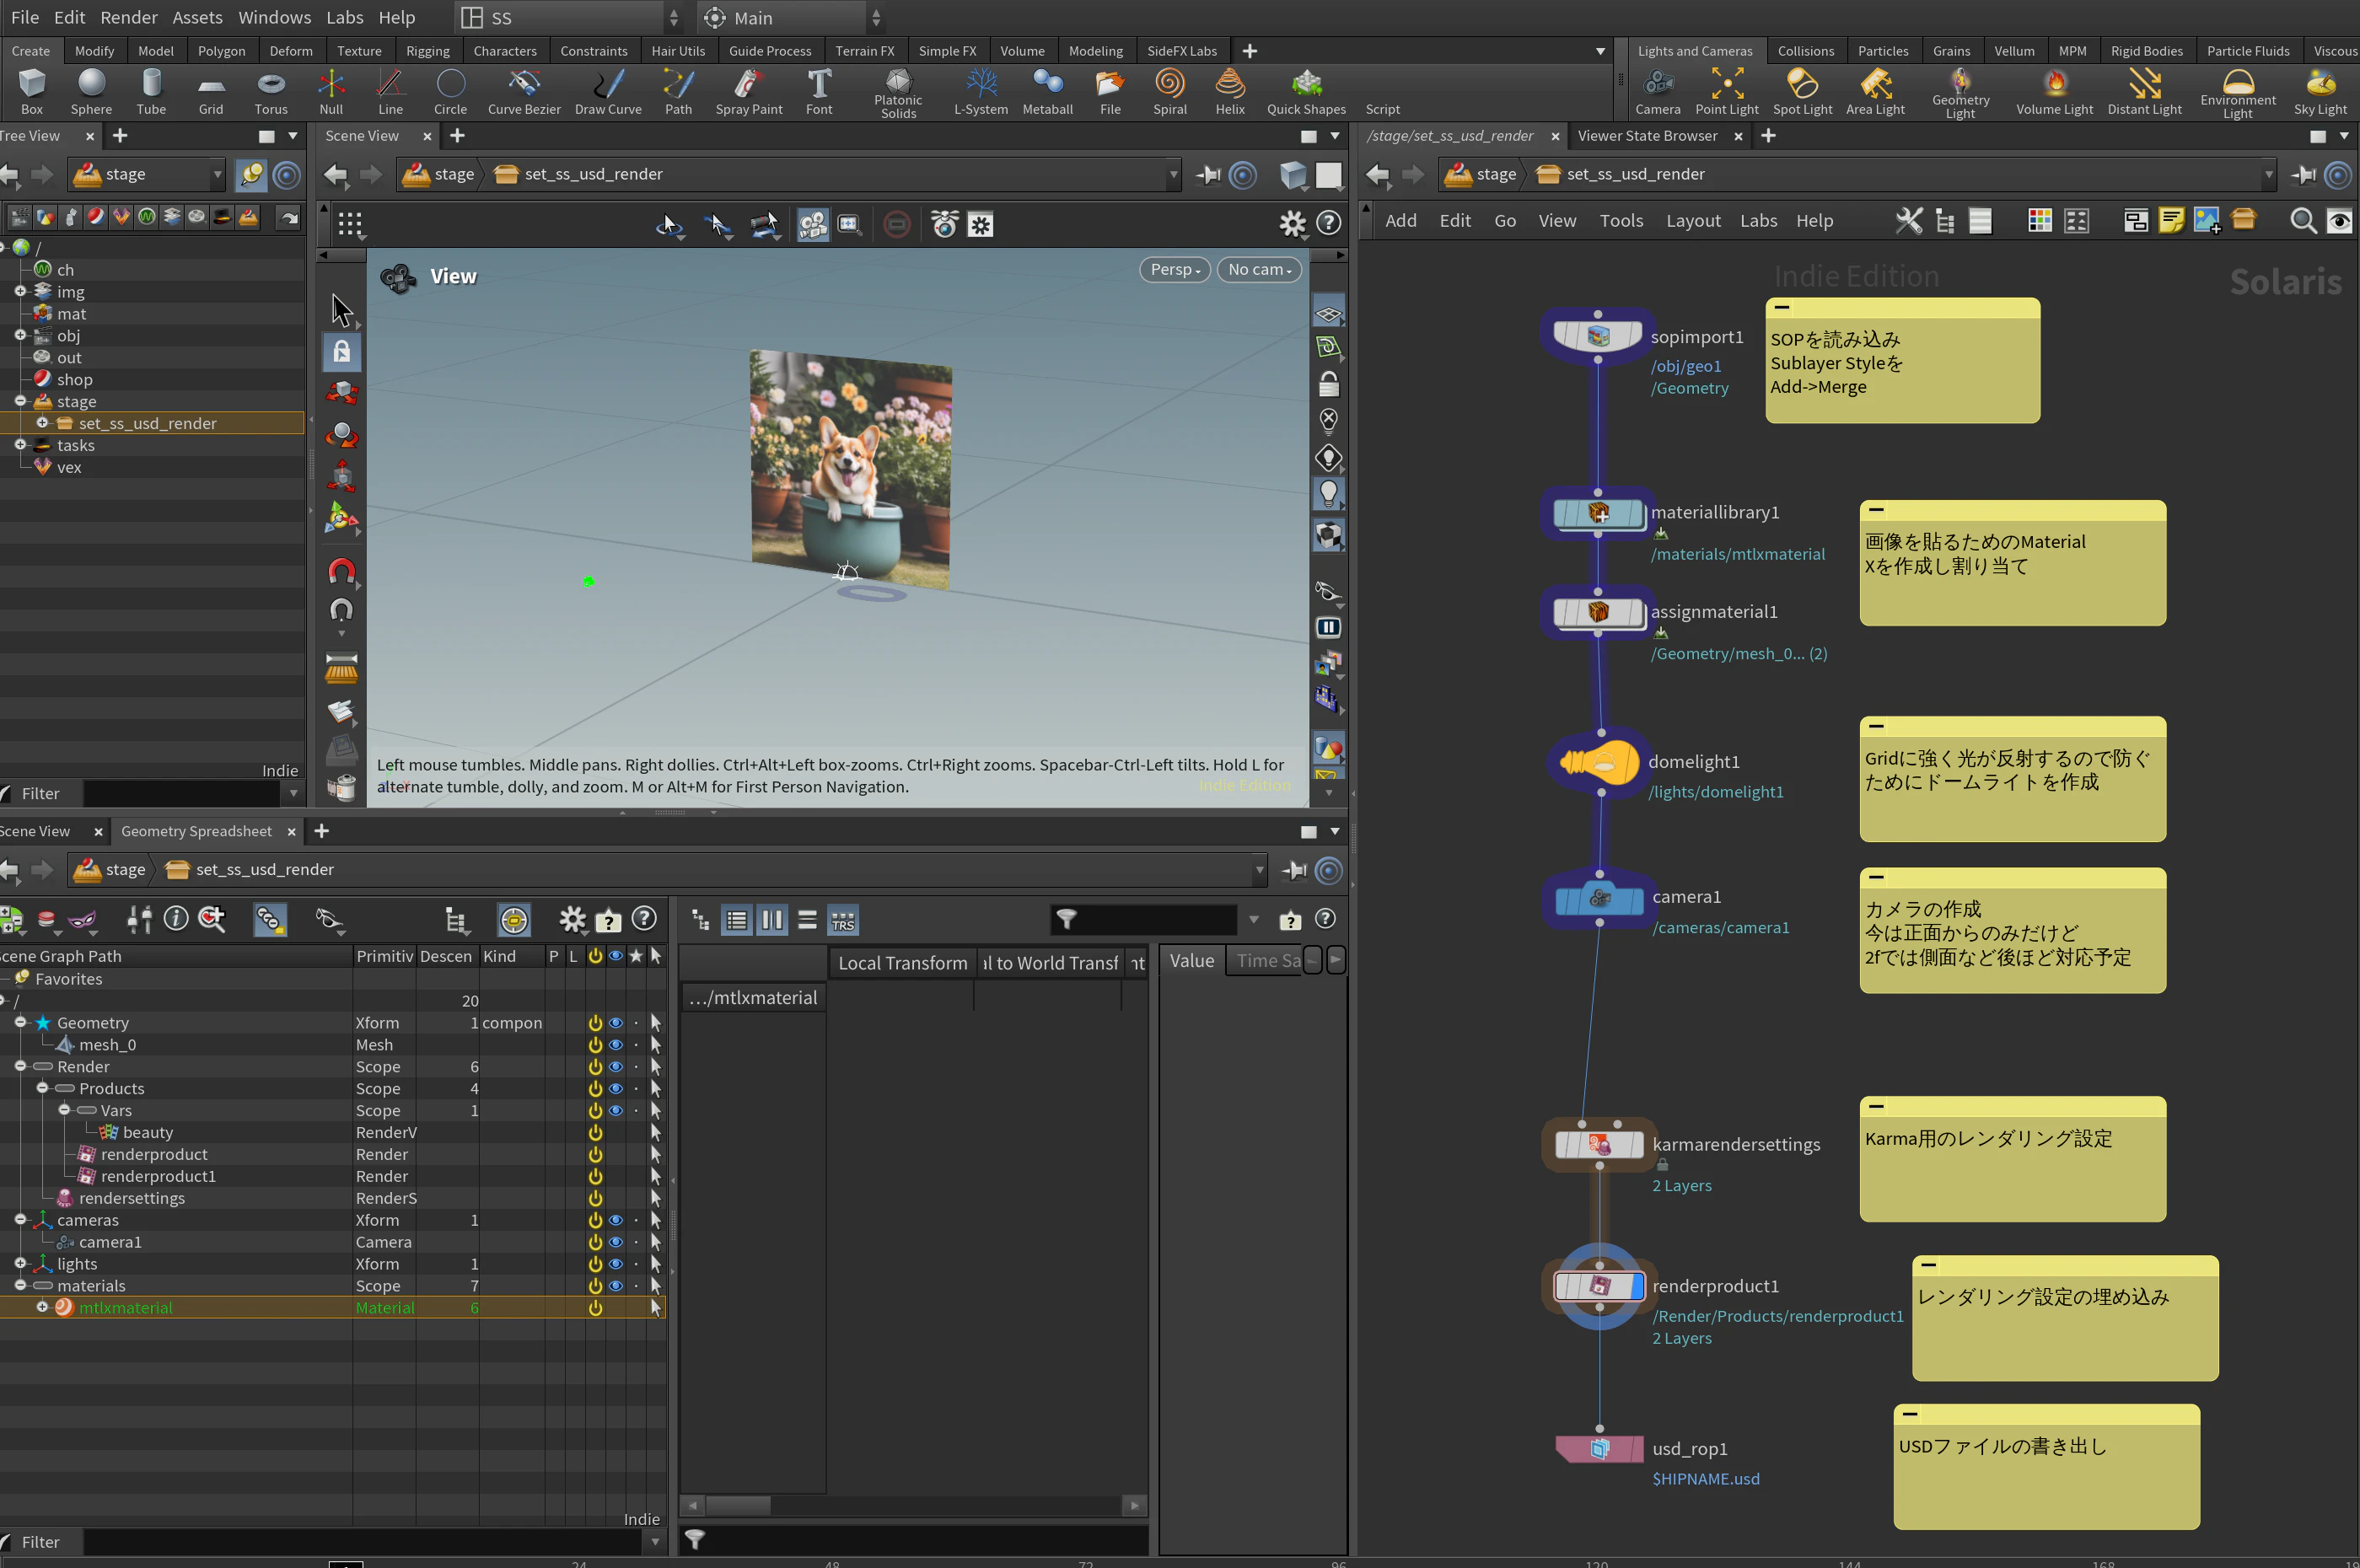Collapse the Products scope in scene graph

click(42, 1088)
